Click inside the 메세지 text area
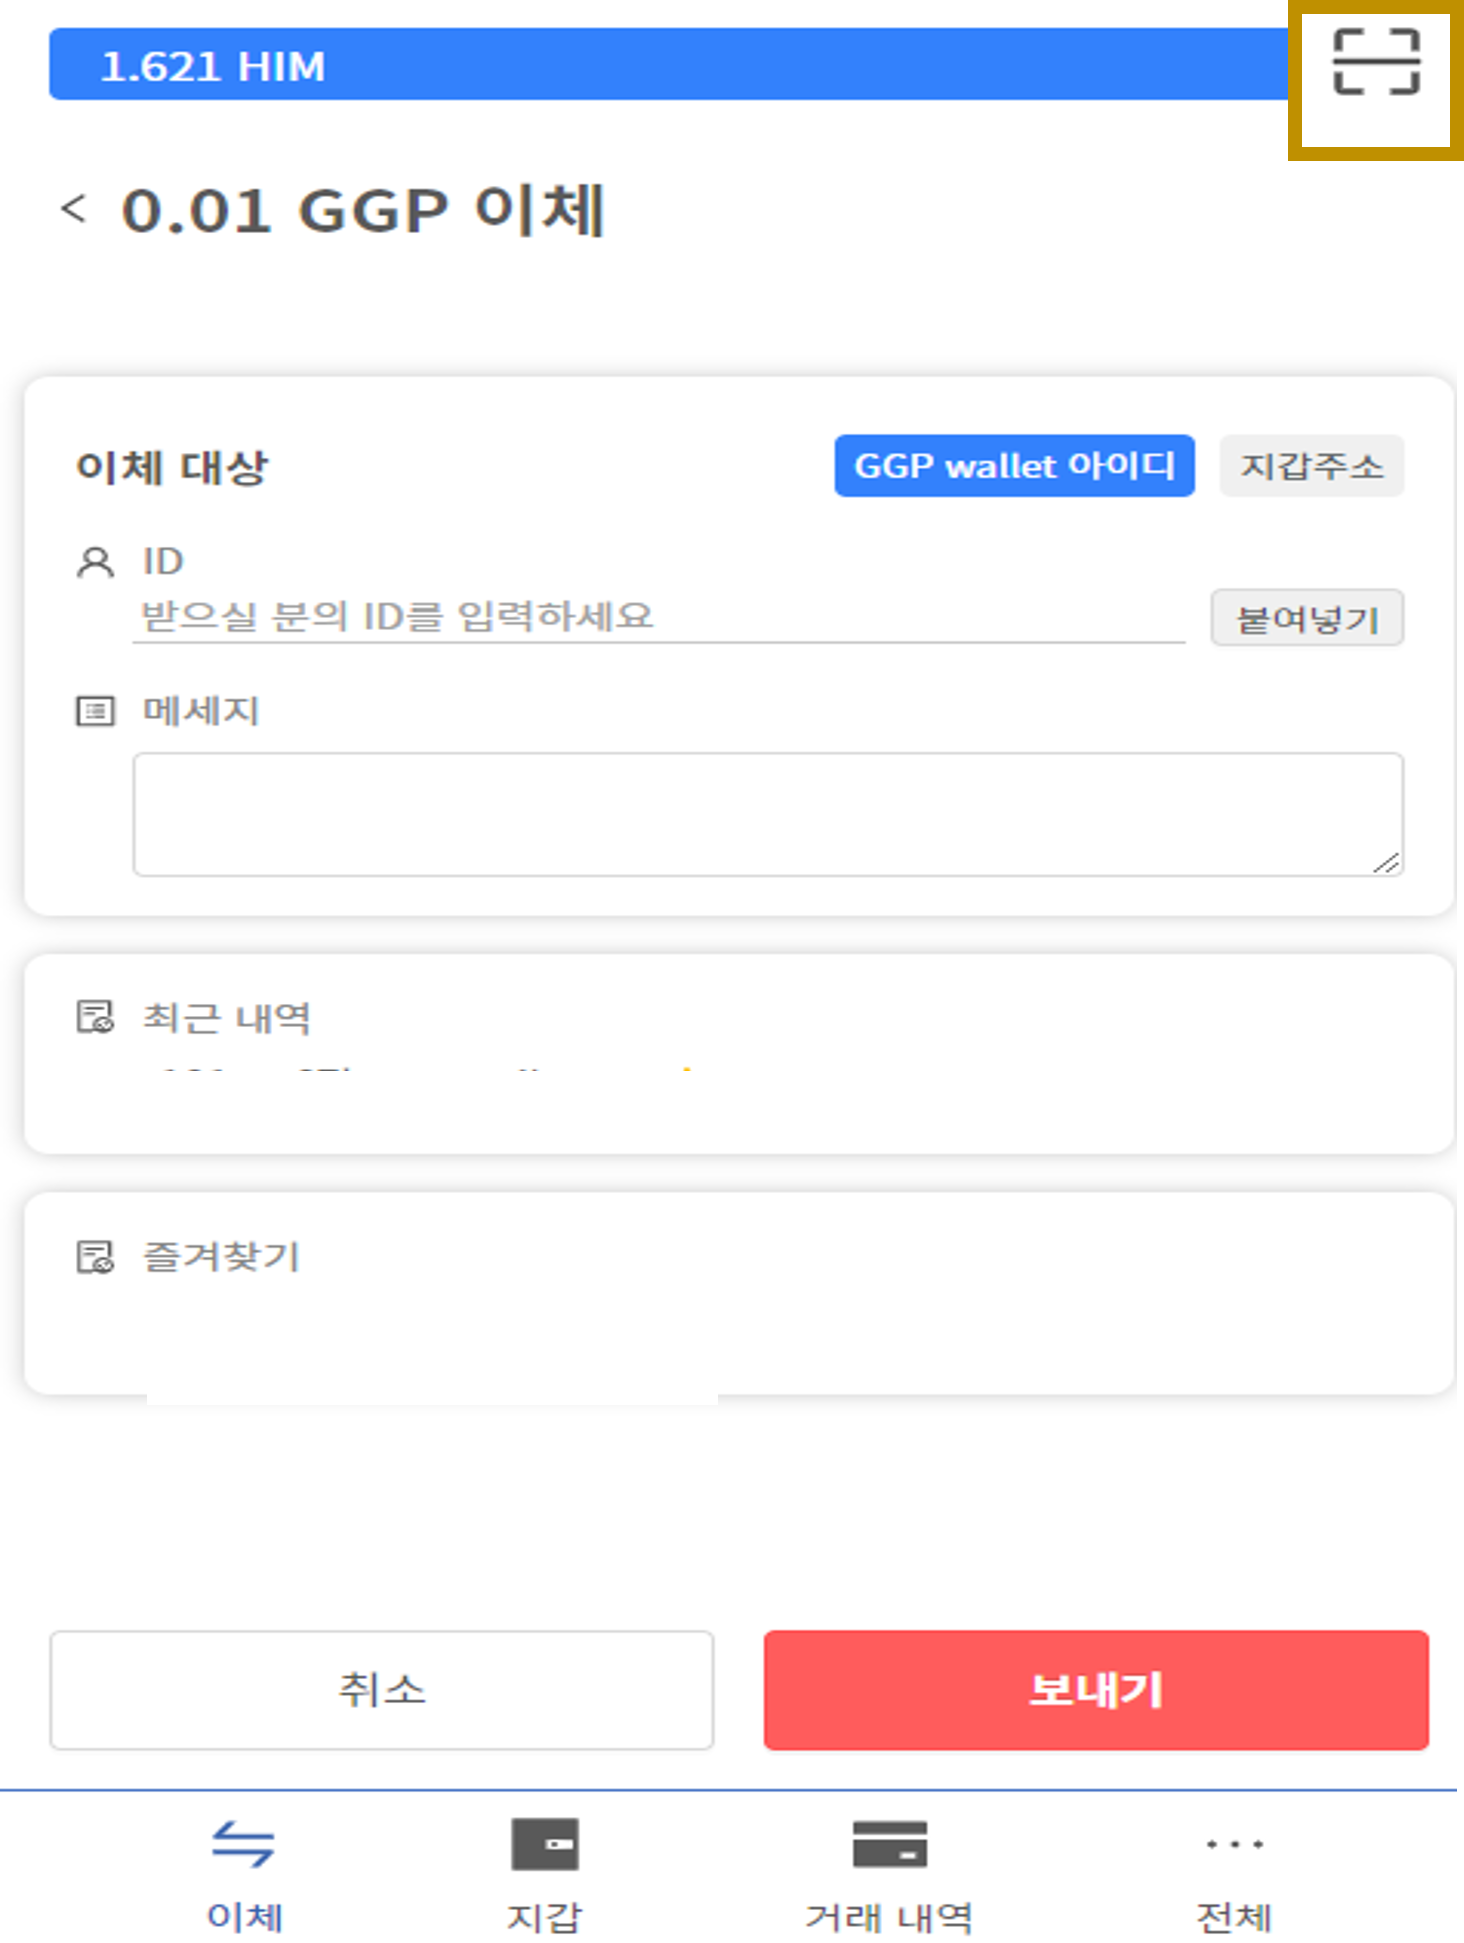 point(768,815)
